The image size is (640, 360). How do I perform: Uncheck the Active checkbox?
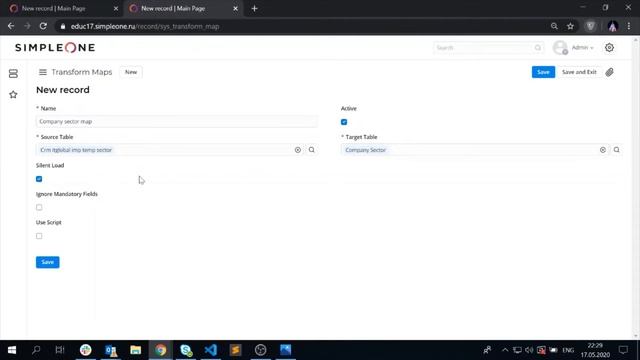(344, 122)
